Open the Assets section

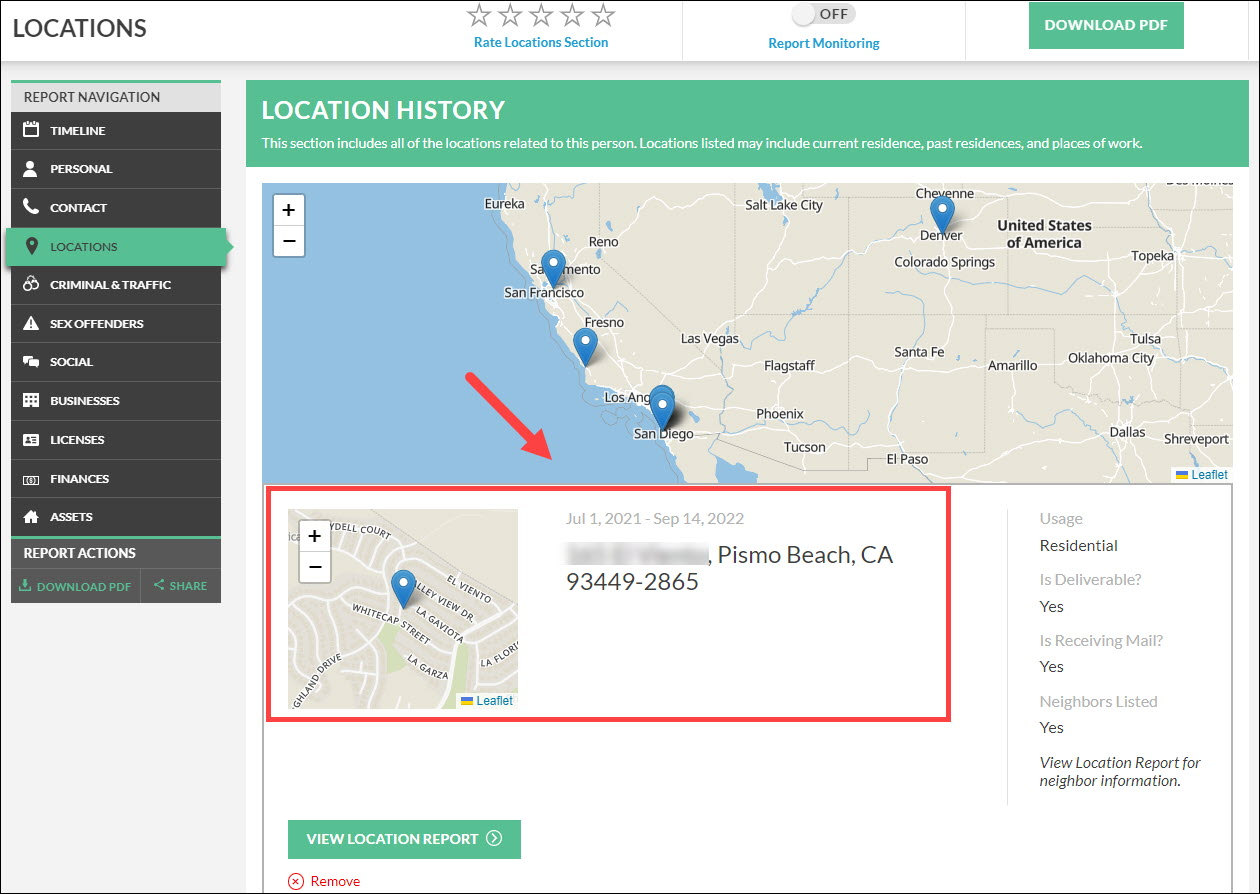tap(116, 517)
